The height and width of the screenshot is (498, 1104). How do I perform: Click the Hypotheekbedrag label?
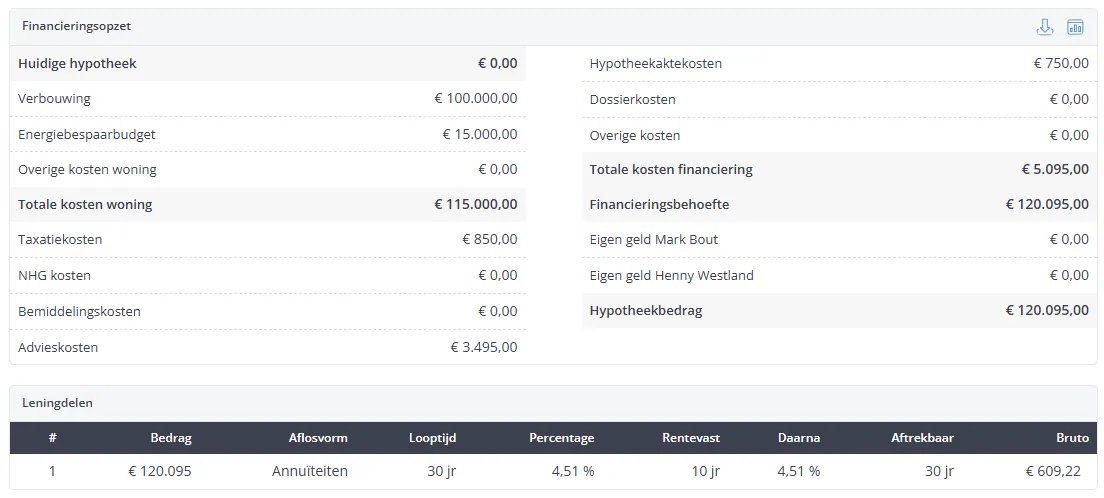(x=646, y=311)
